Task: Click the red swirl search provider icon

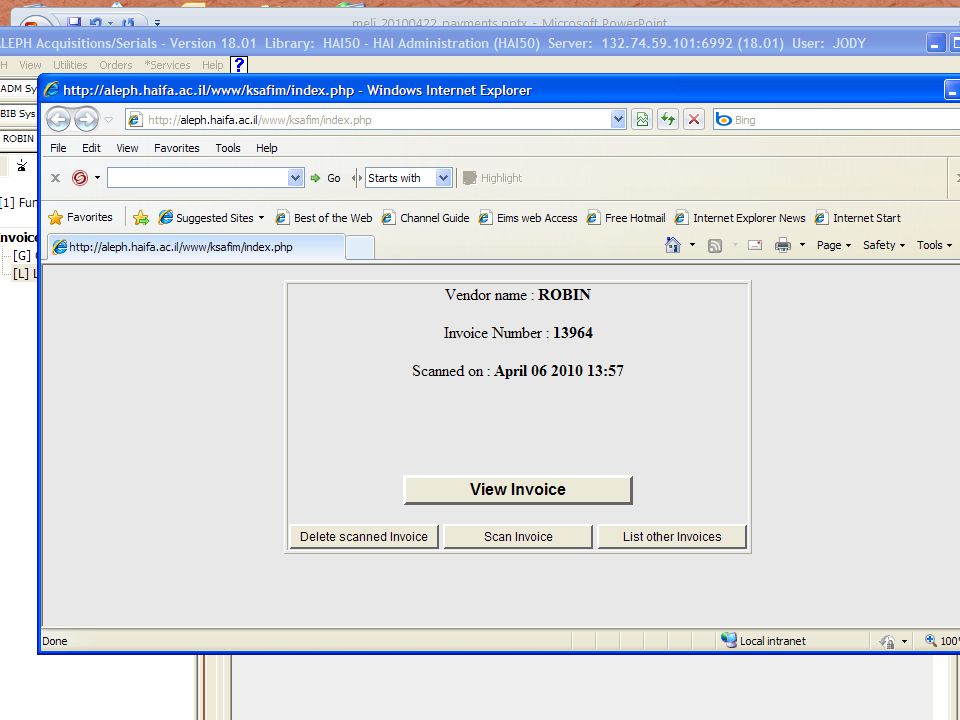Action: pos(80,178)
